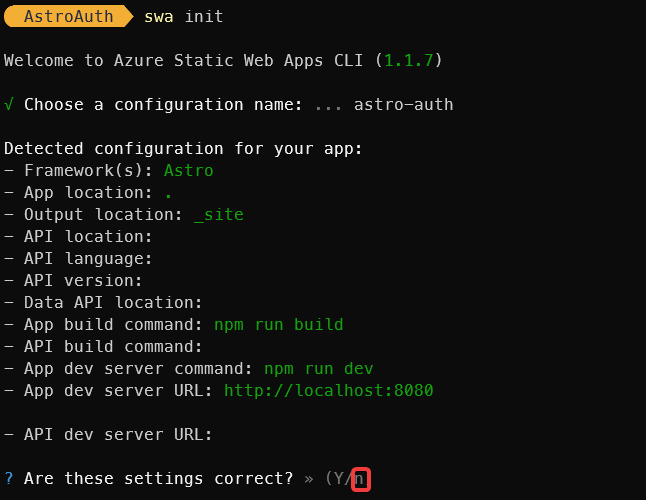The height and width of the screenshot is (500, 646).
Task: Click the CLI version number 1.1.7
Action: coord(409,61)
